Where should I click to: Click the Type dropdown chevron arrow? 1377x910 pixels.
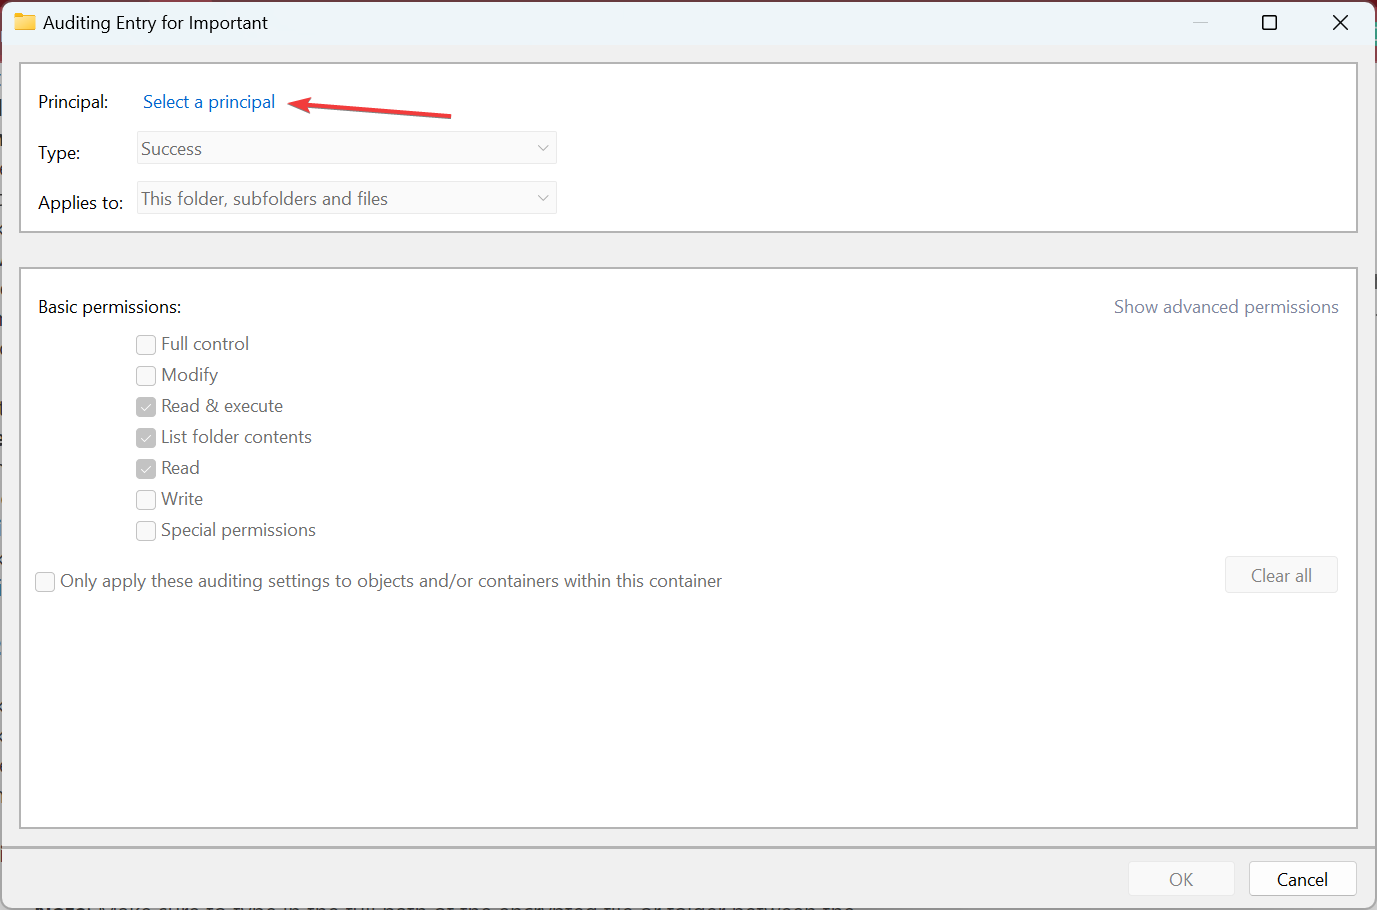(543, 149)
